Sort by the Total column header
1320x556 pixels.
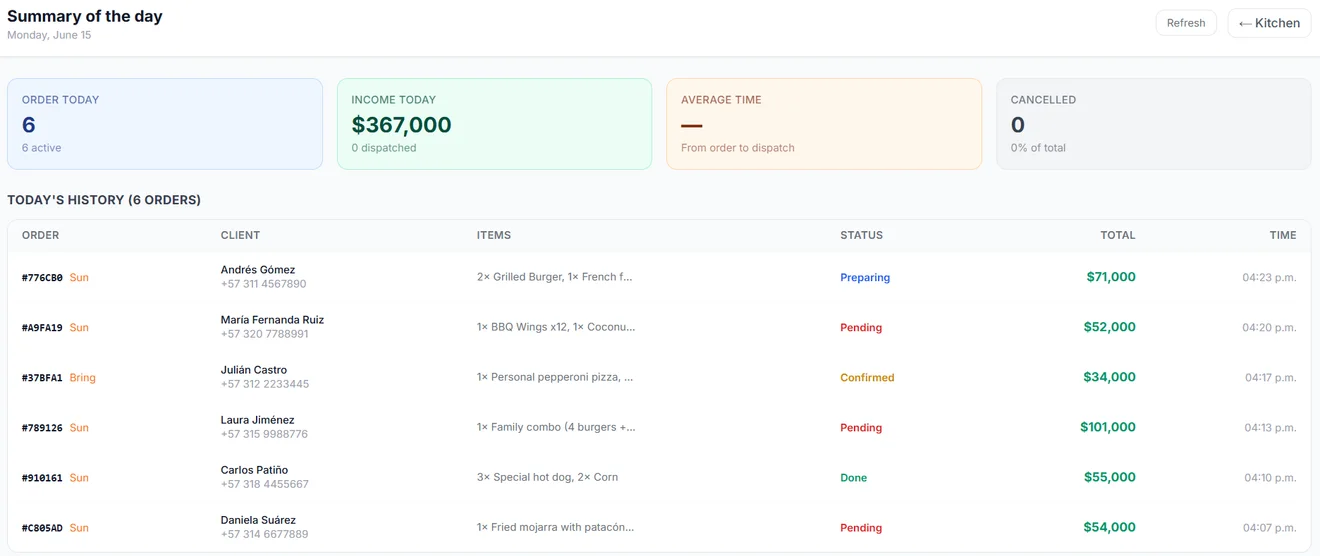tap(1117, 235)
